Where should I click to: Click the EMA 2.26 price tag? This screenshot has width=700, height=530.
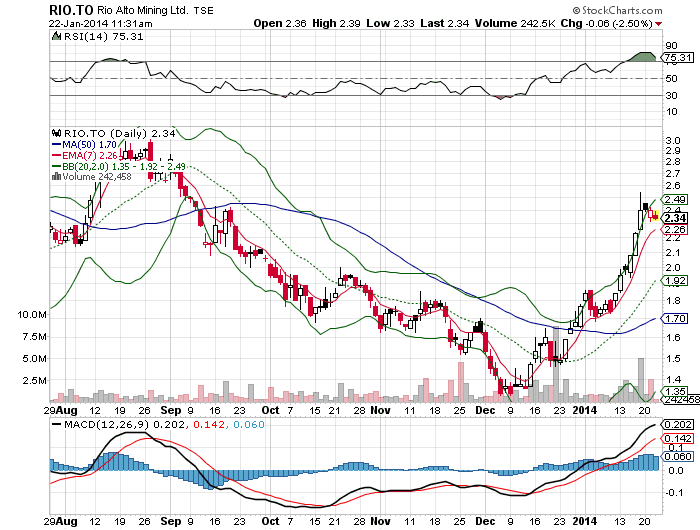[x=675, y=230]
